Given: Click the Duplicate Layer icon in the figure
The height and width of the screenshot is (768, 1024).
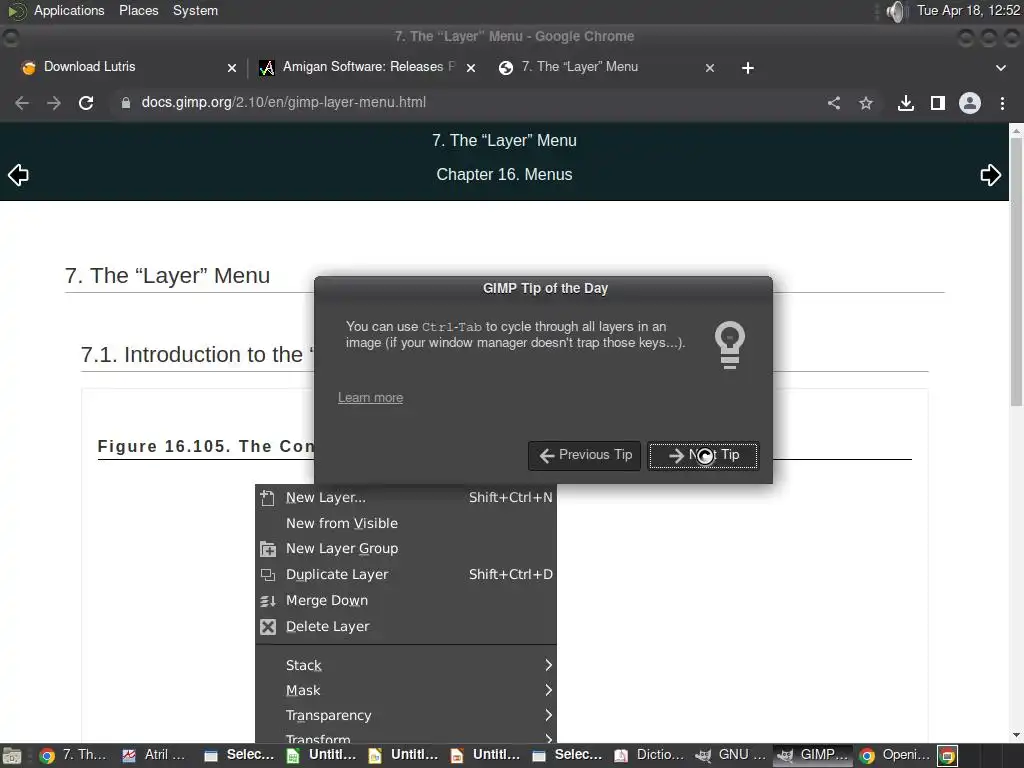Looking at the screenshot, I should pos(268,575).
